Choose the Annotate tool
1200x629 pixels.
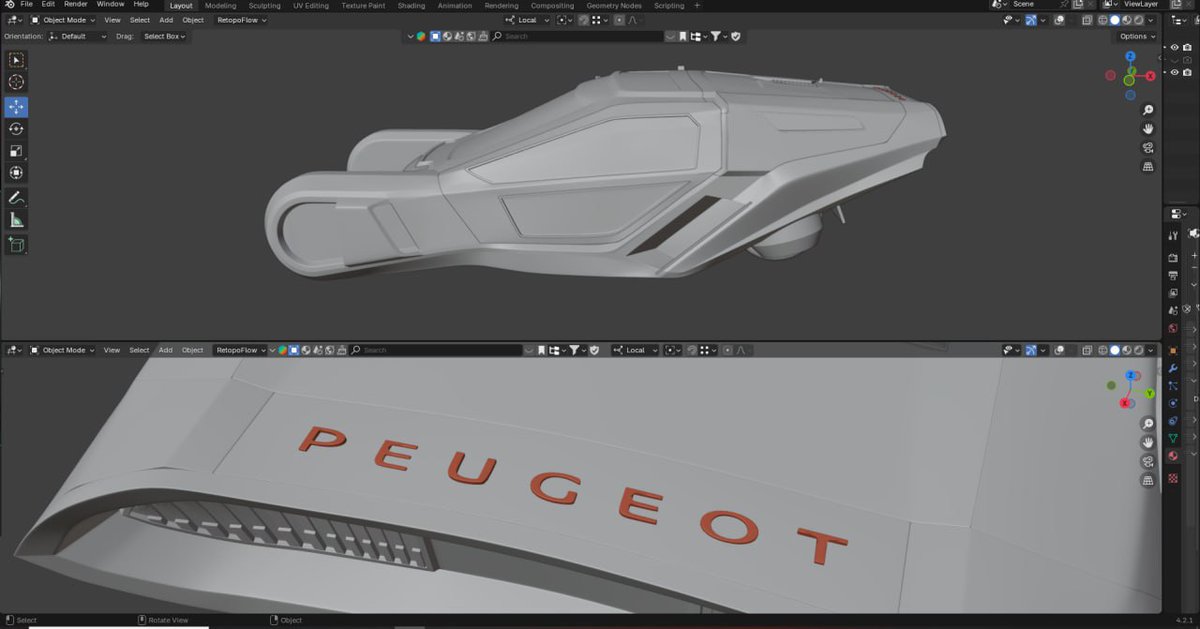(17, 198)
